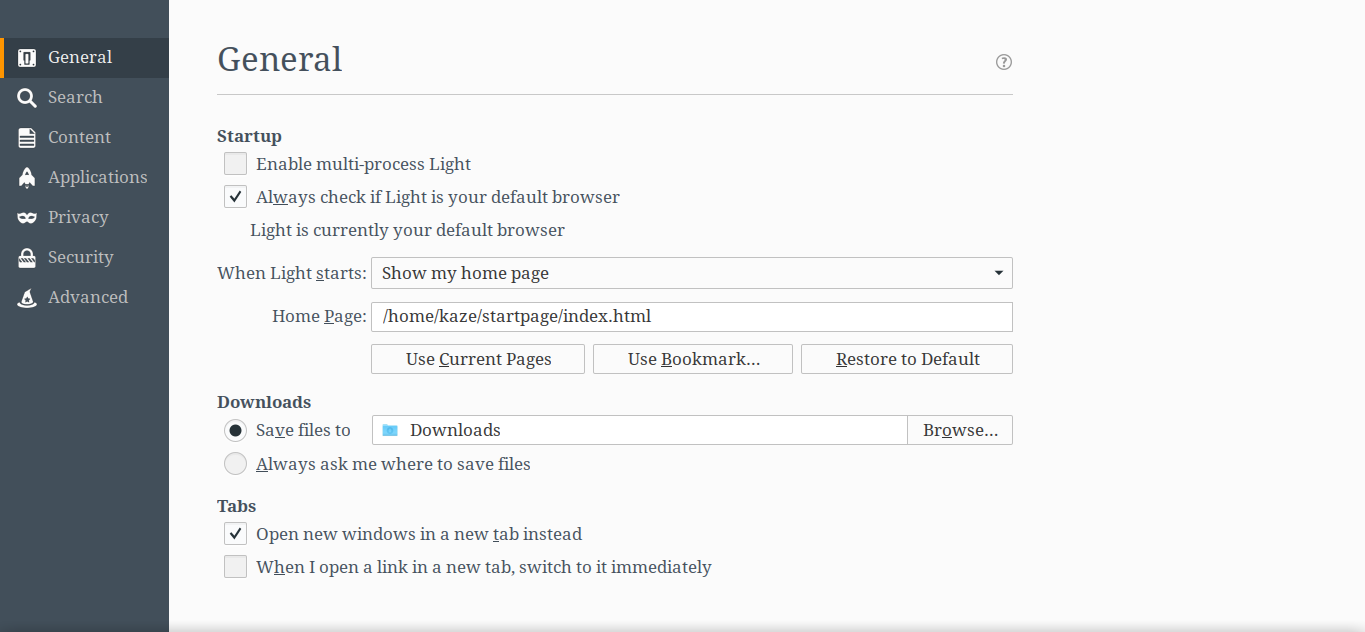The image size is (1365, 632).
Task: Open the Privacy mask icon
Action: point(28,217)
